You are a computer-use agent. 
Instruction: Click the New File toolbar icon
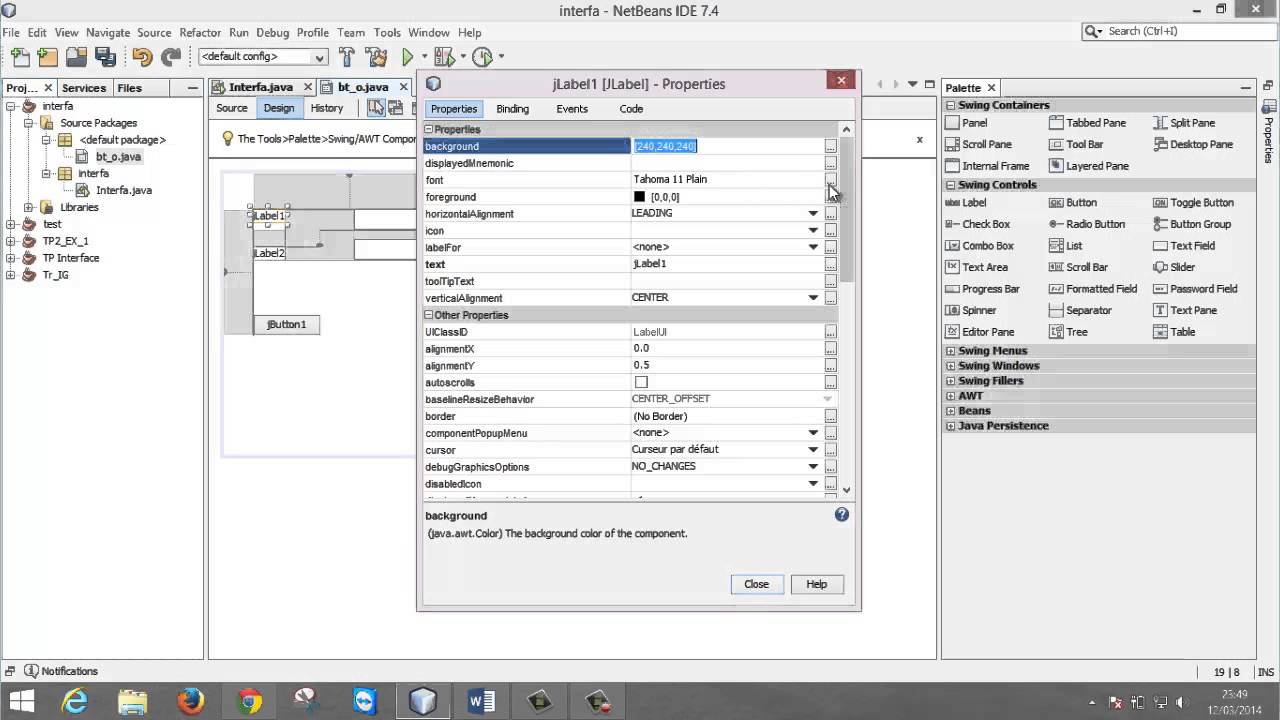click(x=19, y=57)
